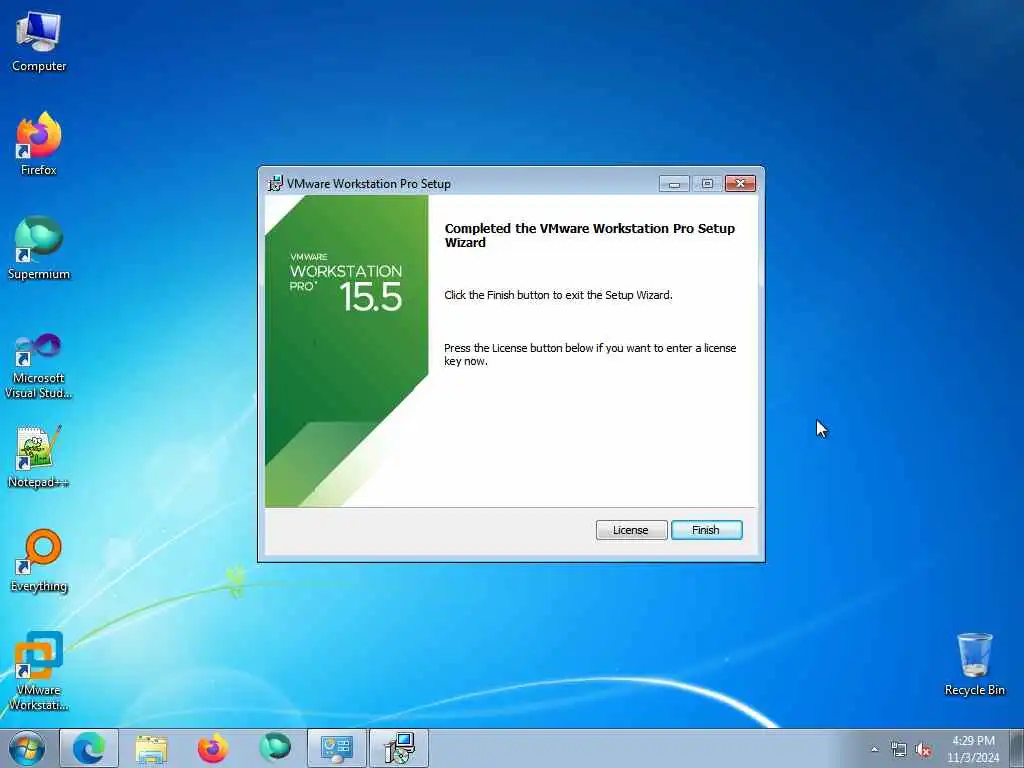Select the Everything search desktop shortcut
The image size is (1024, 768).
(x=39, y=560)
